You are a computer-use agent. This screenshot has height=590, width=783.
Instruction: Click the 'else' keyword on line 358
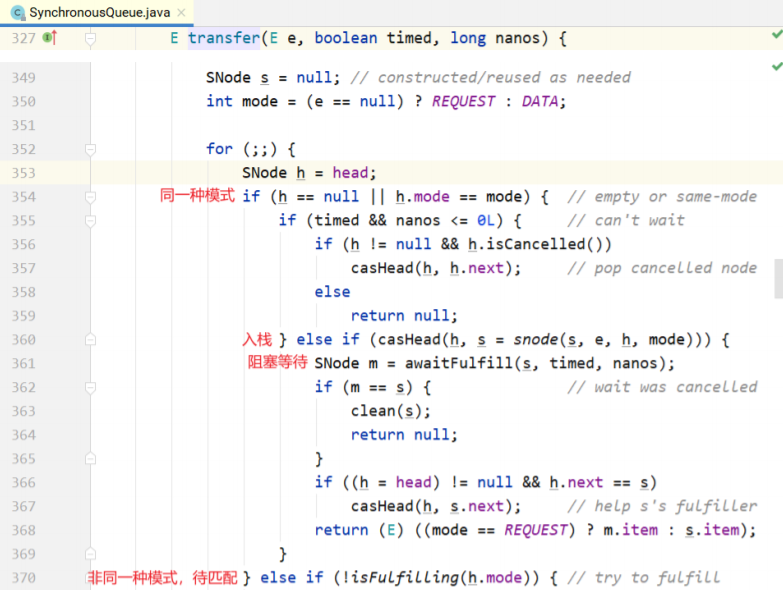click(x=332, y=292)
